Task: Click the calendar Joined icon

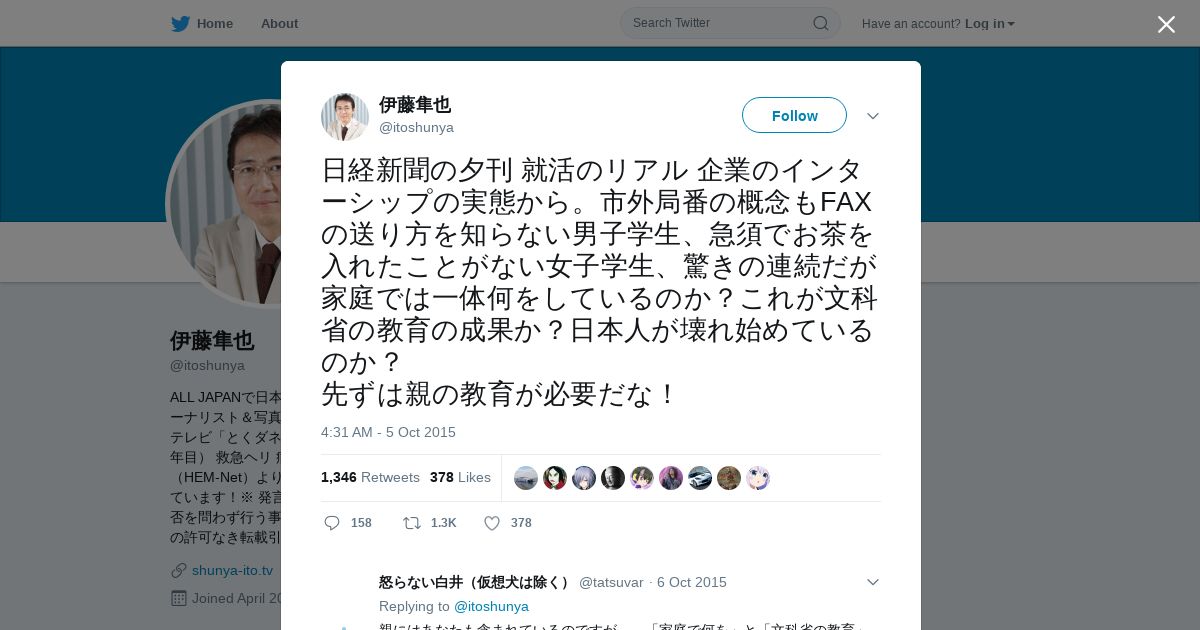Action: (179, 598)
